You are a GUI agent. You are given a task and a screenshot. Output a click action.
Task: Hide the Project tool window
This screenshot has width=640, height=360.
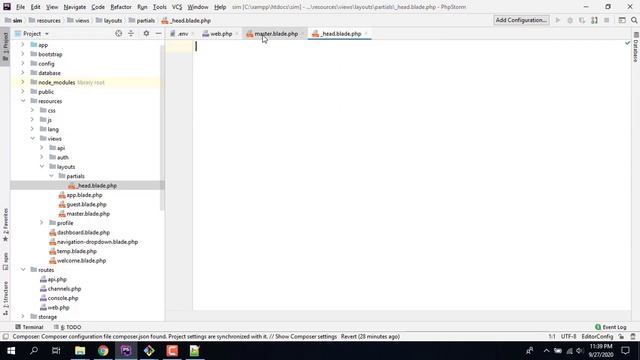[x=158, y=33]
